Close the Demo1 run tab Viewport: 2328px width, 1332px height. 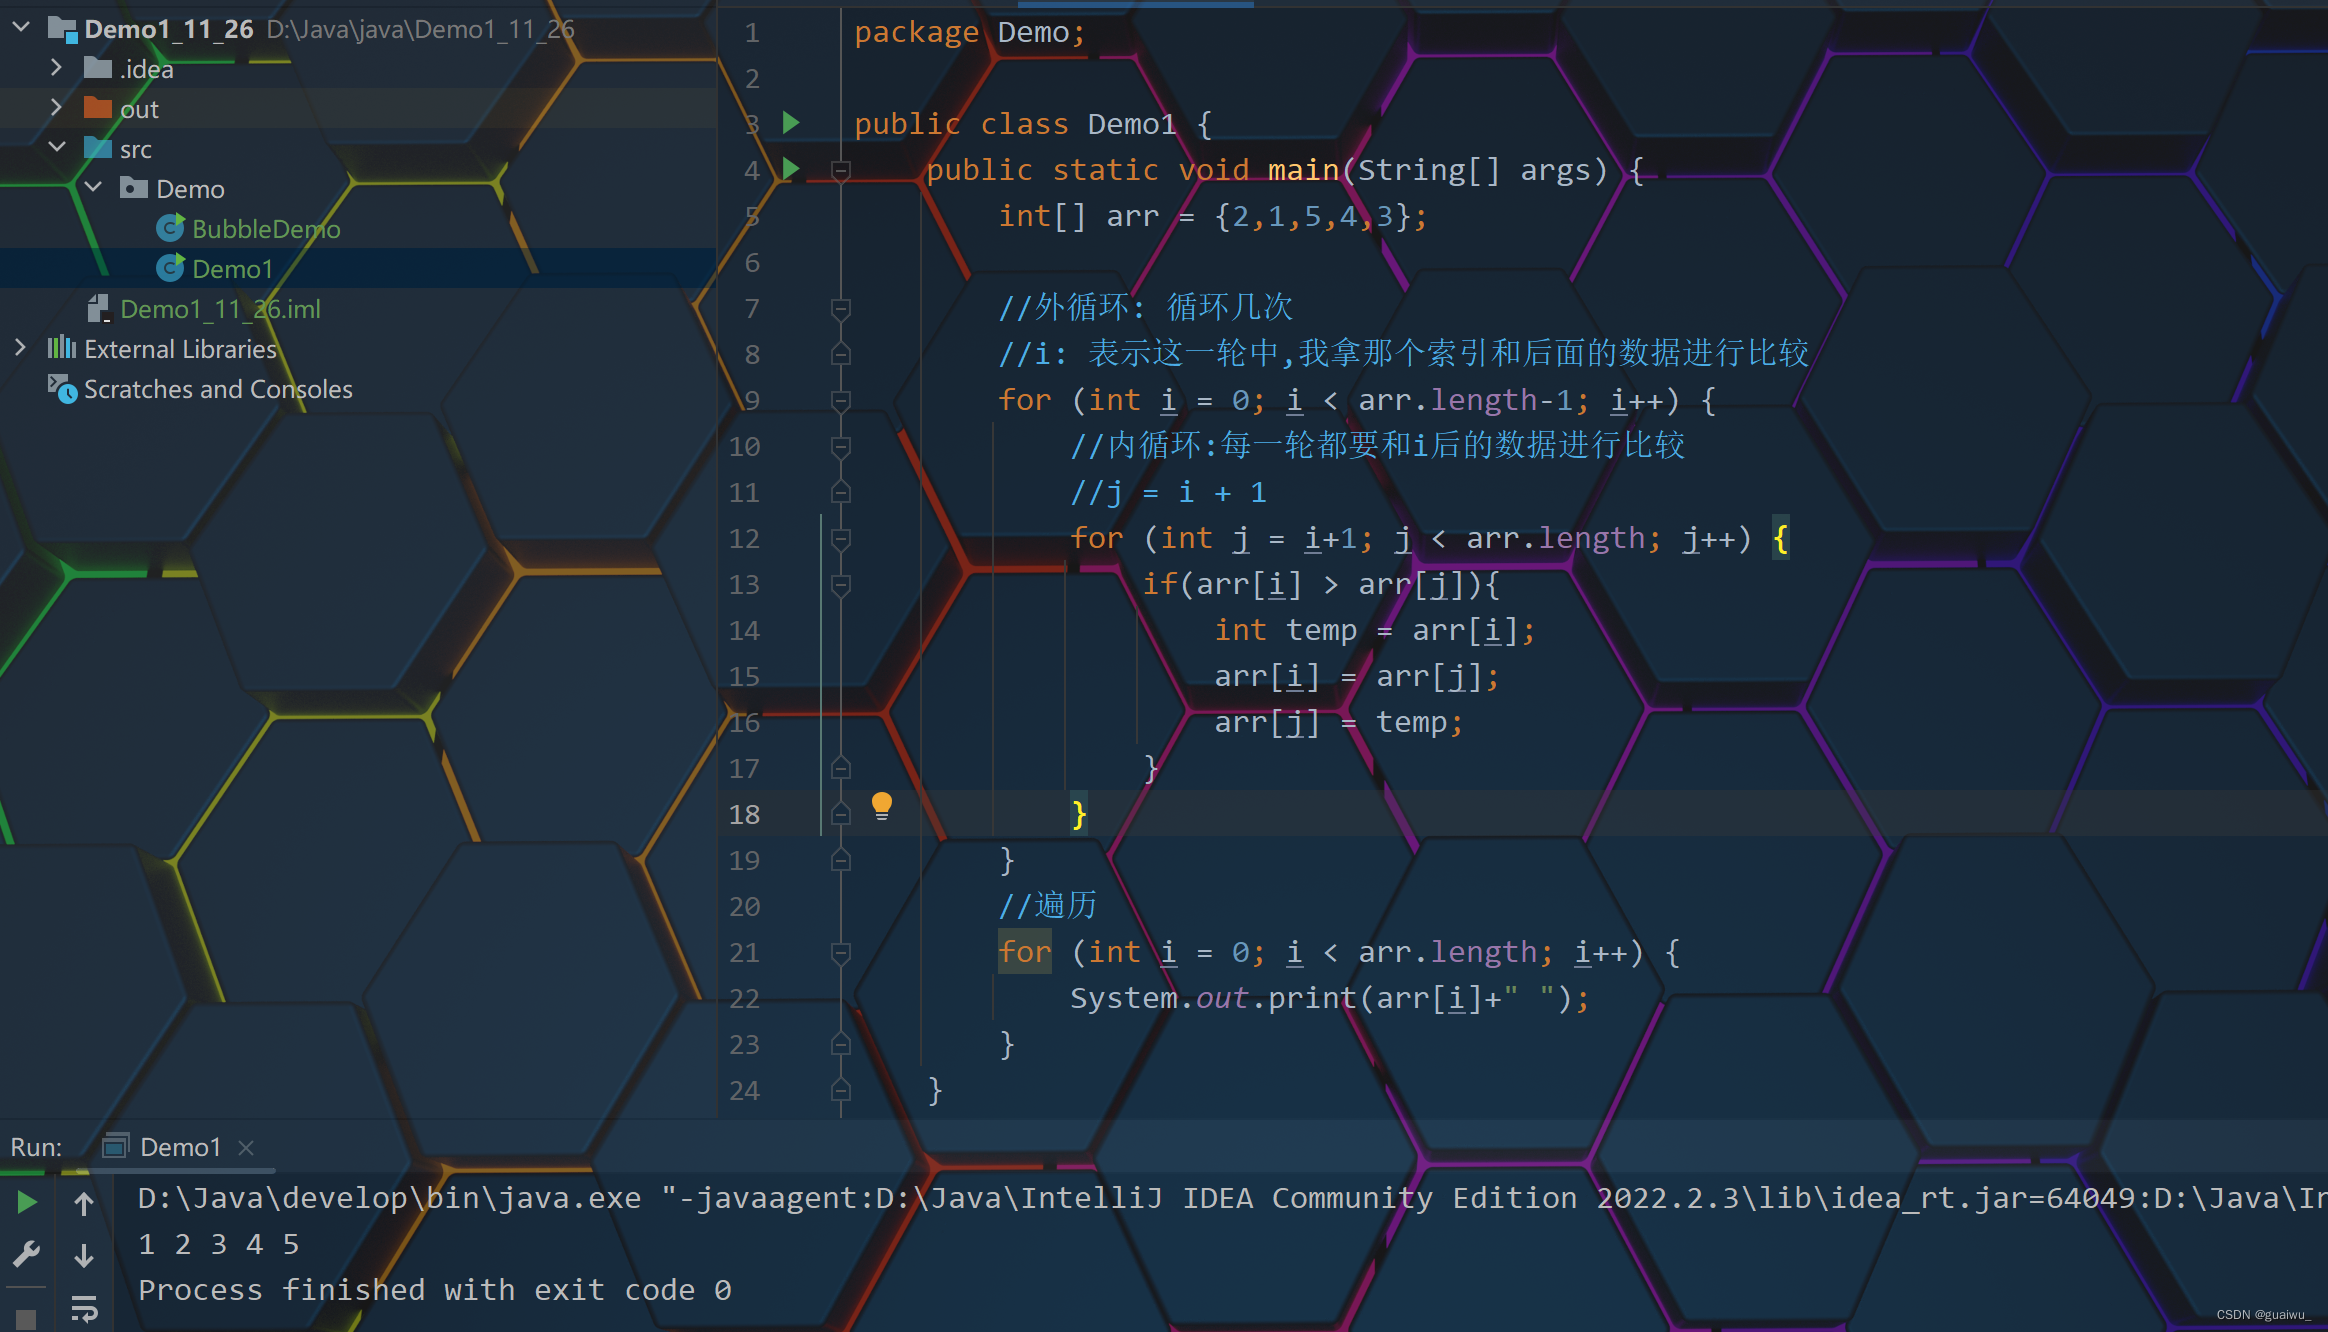[x=247, y=1148]
